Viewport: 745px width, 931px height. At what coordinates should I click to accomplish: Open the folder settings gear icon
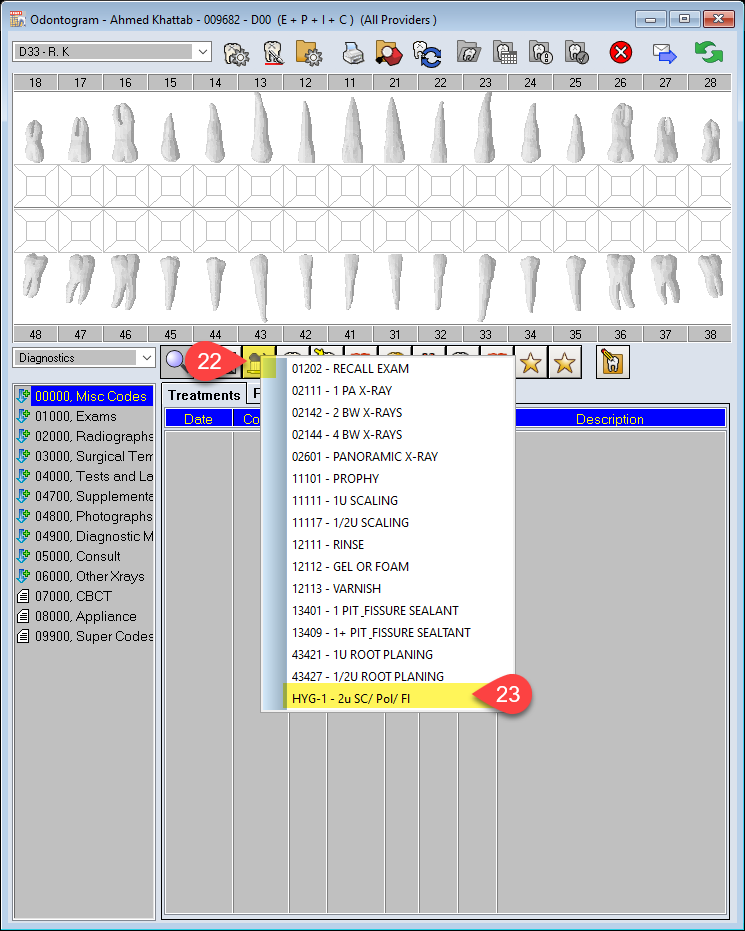coord(309,53)
